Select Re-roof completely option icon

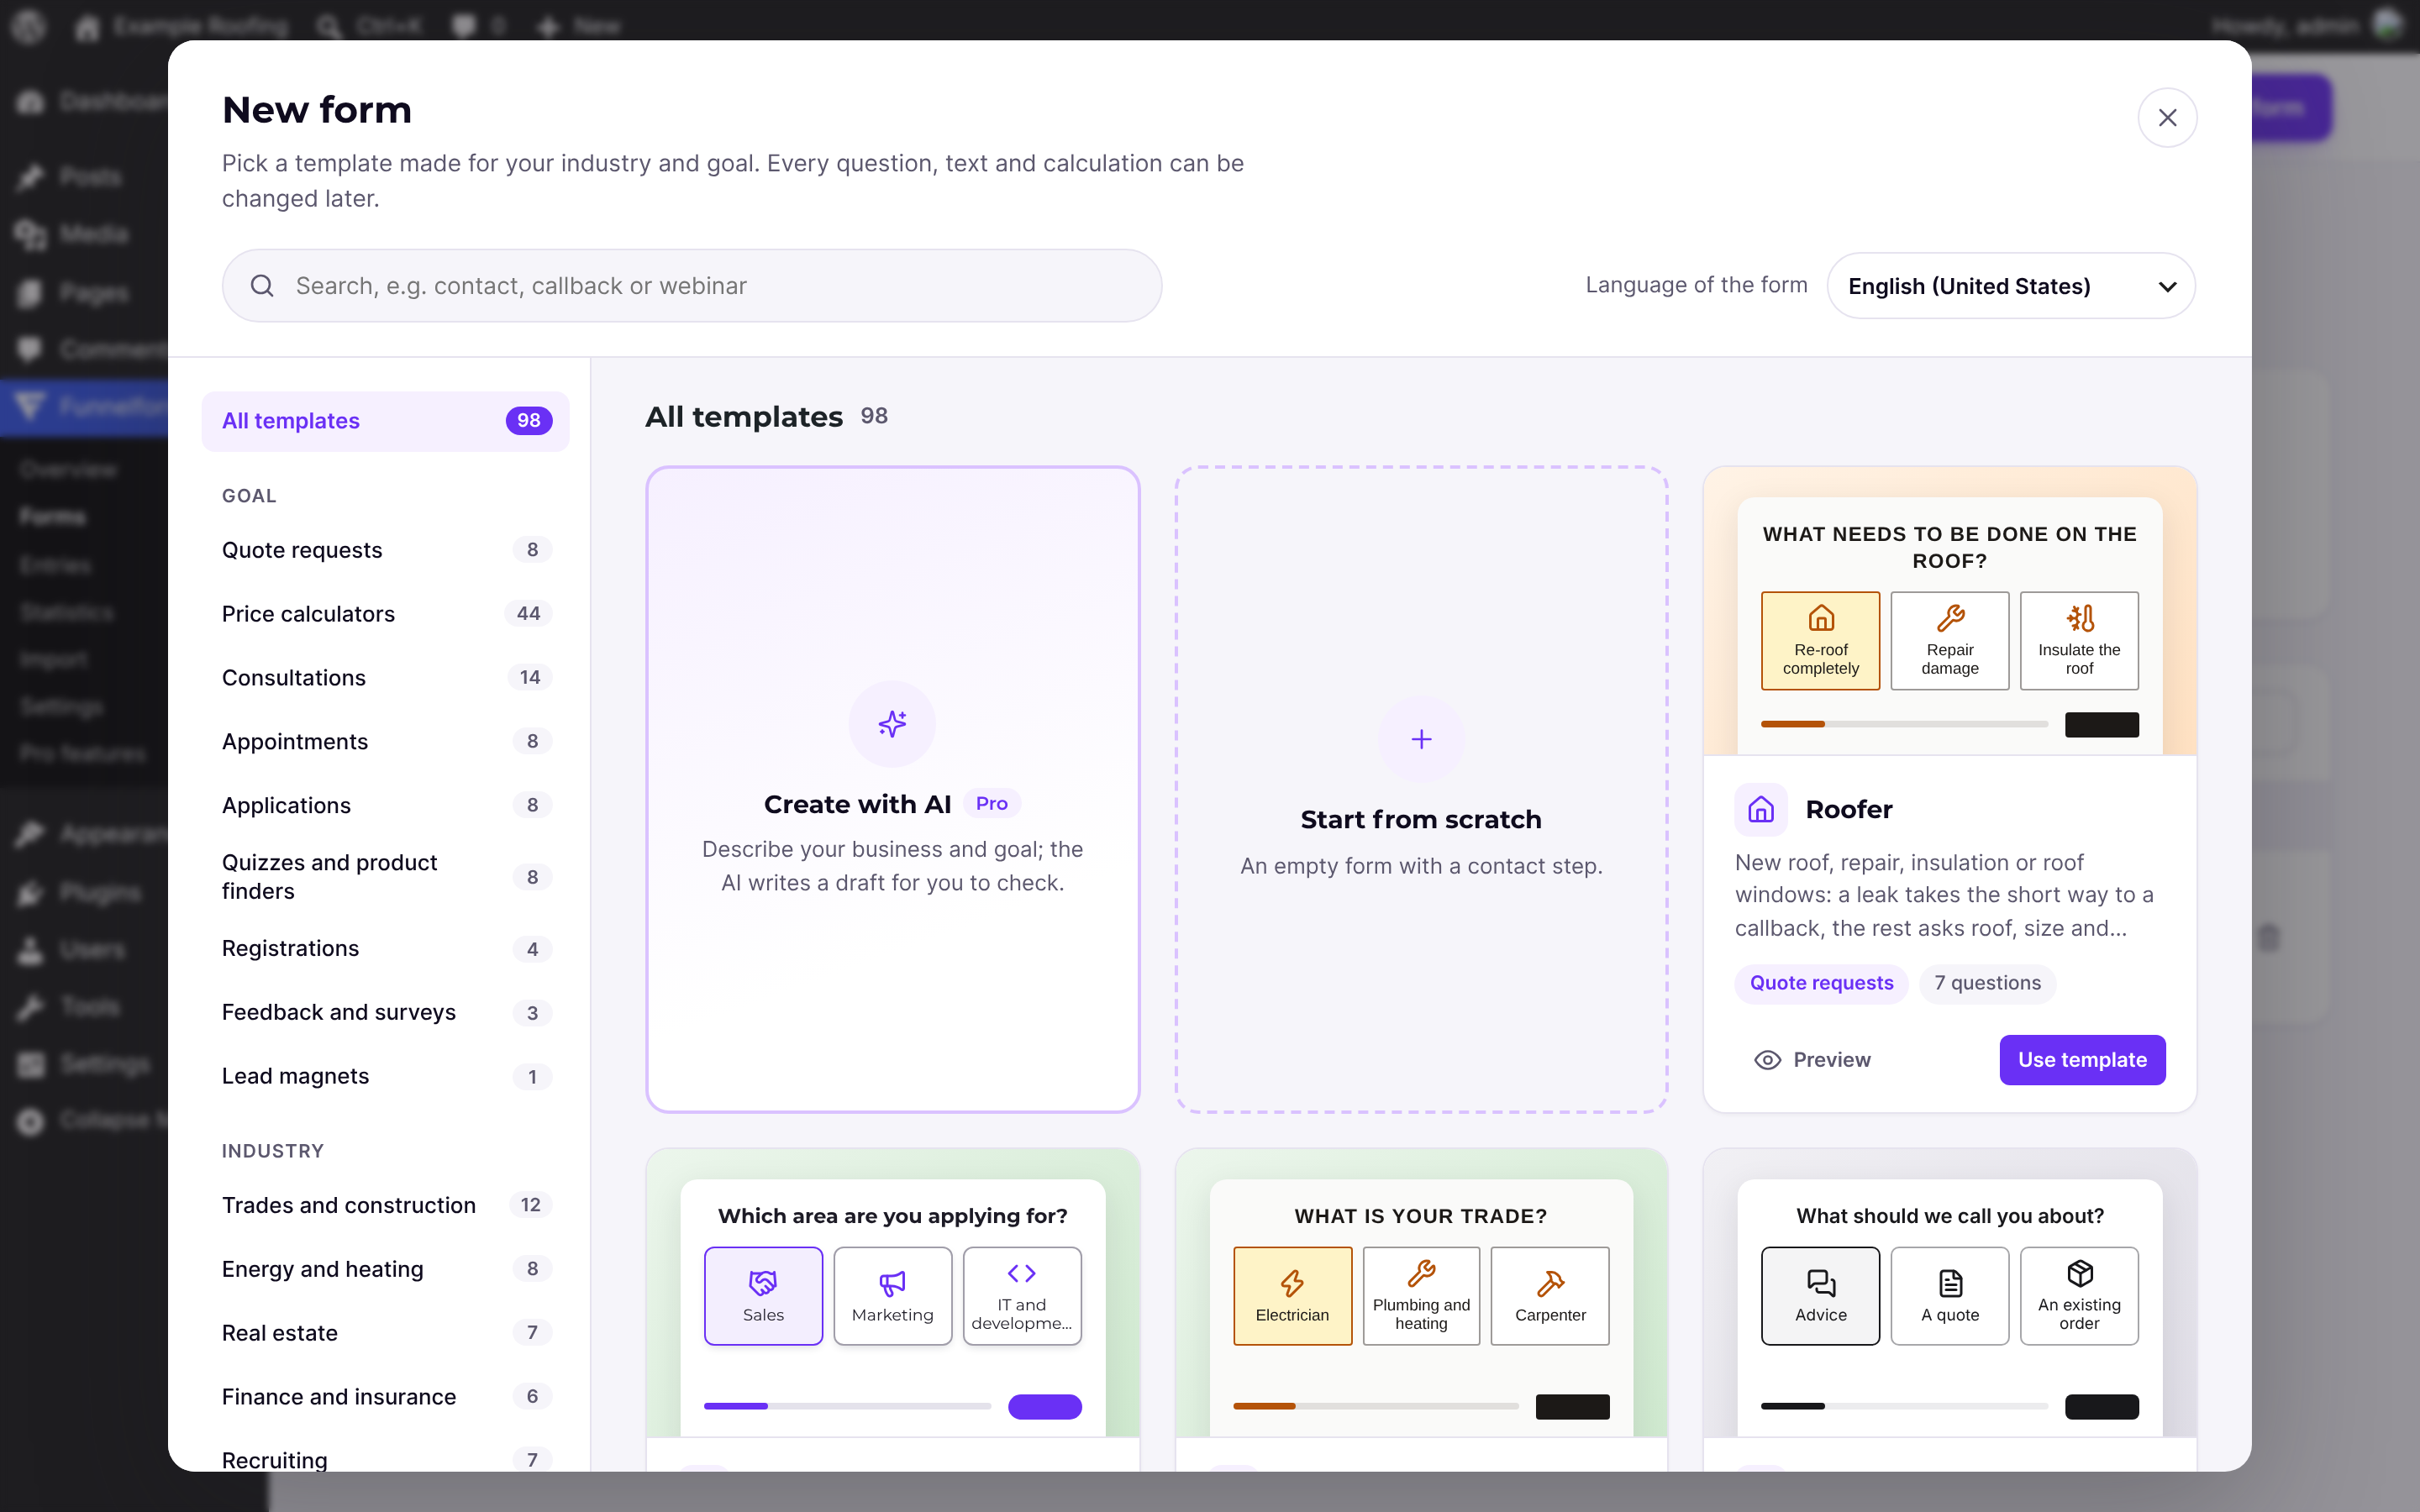tap(1821, 619)
